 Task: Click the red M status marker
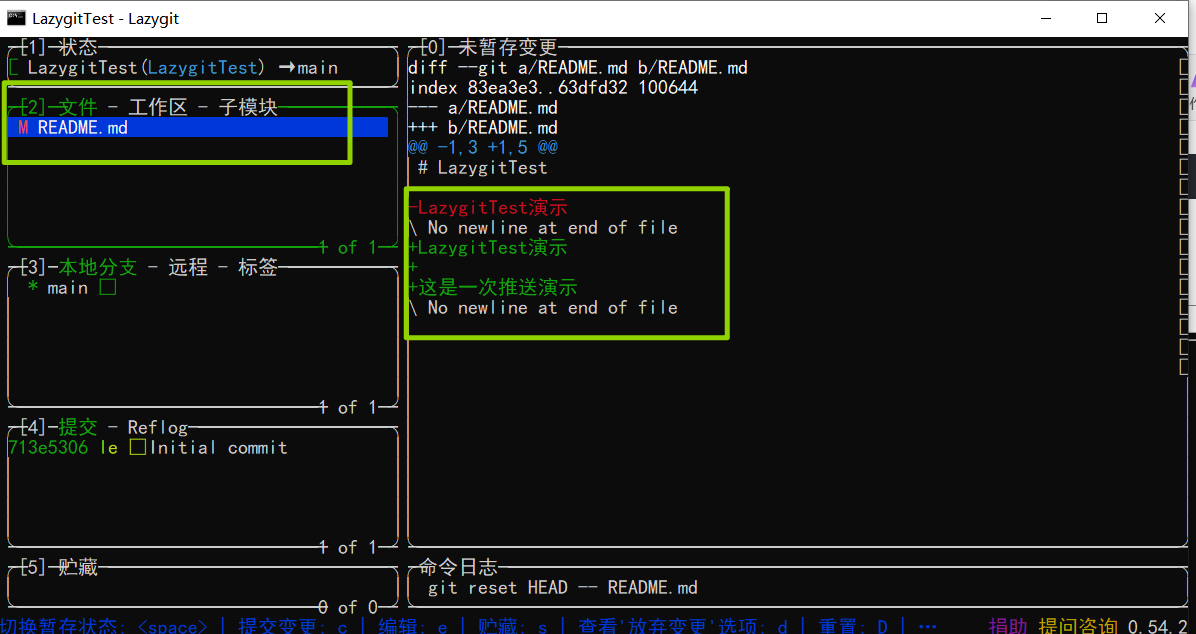pos(23,127)
